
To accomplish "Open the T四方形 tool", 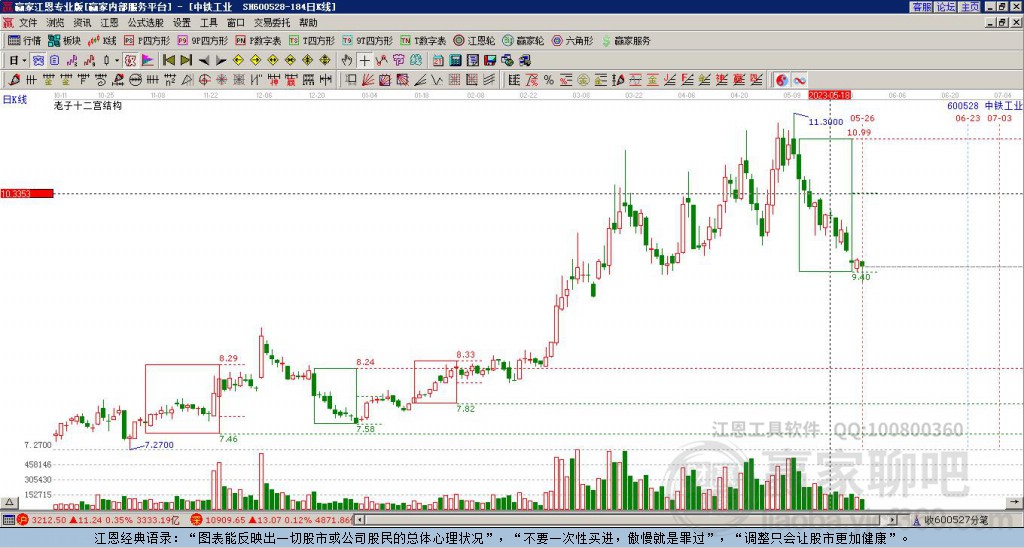I will pos(312,40).
